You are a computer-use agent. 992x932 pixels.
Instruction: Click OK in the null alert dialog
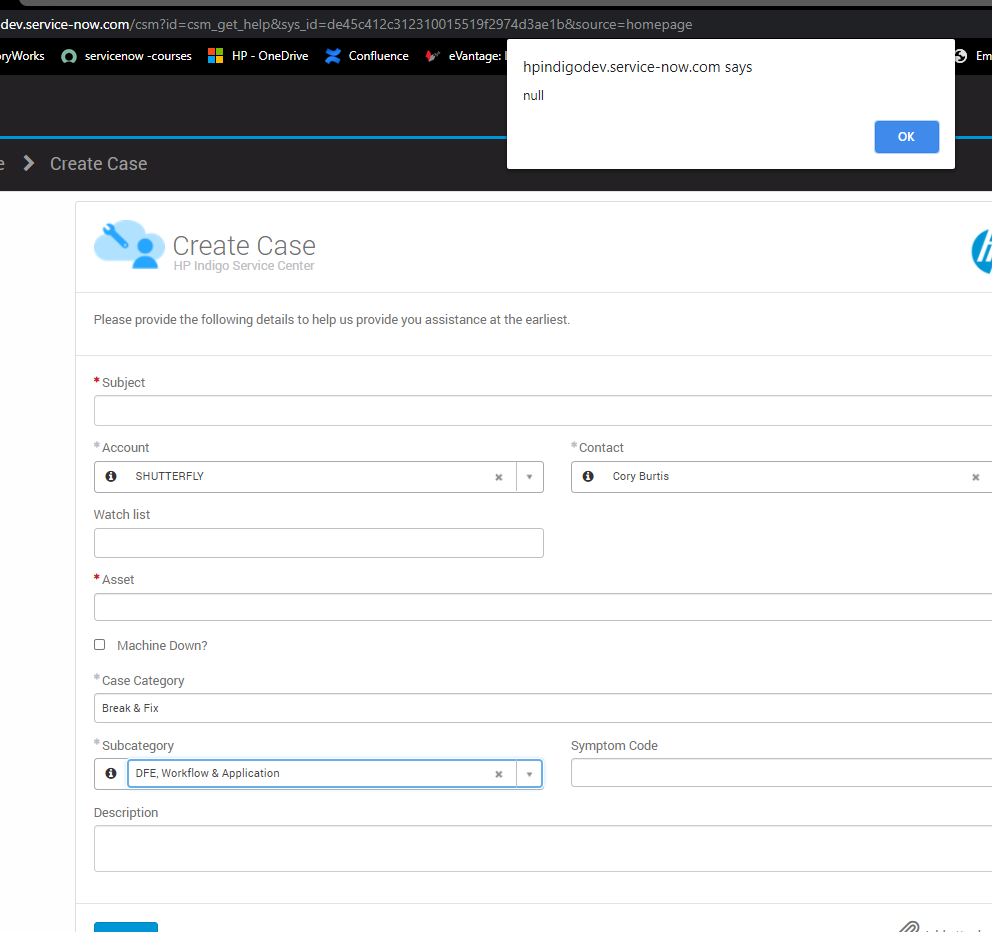(906, 137)
